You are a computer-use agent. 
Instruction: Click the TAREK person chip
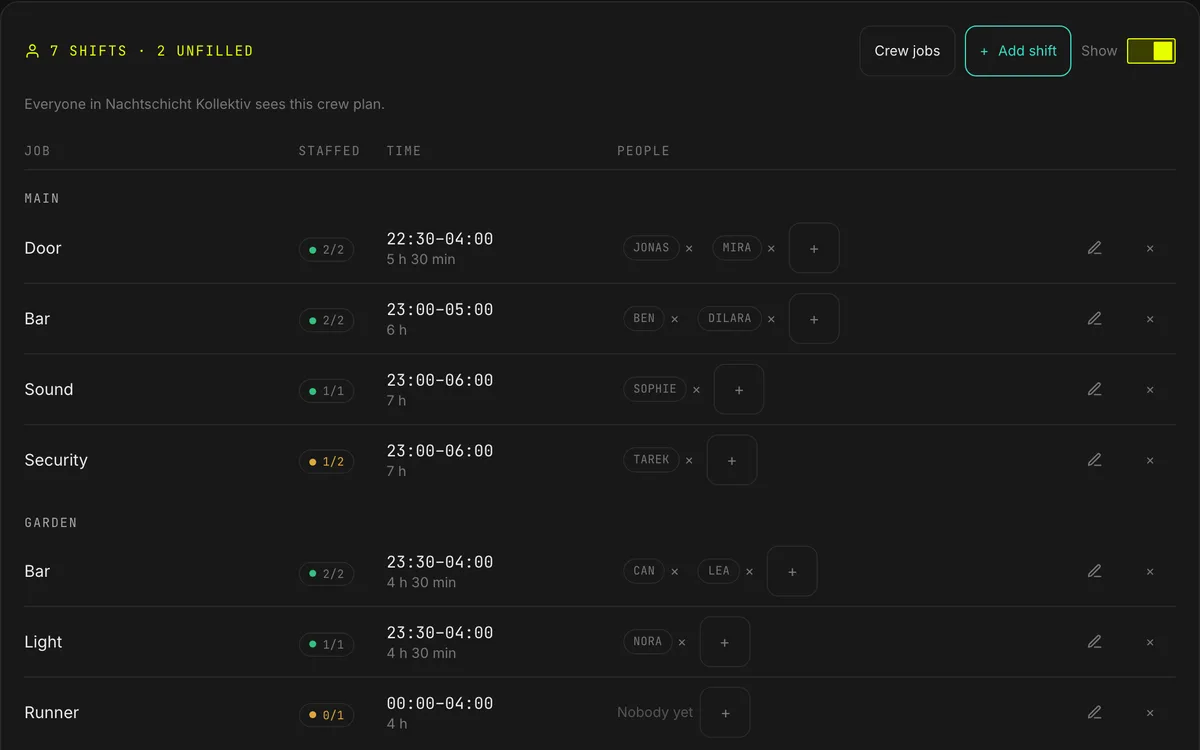pos(651,460)
